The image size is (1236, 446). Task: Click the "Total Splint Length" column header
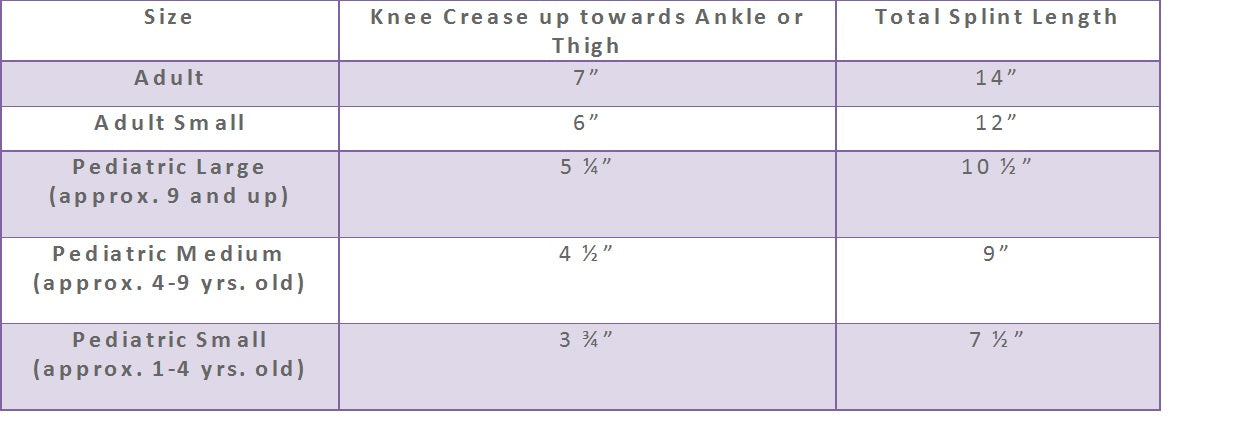[x=996, y=17]
